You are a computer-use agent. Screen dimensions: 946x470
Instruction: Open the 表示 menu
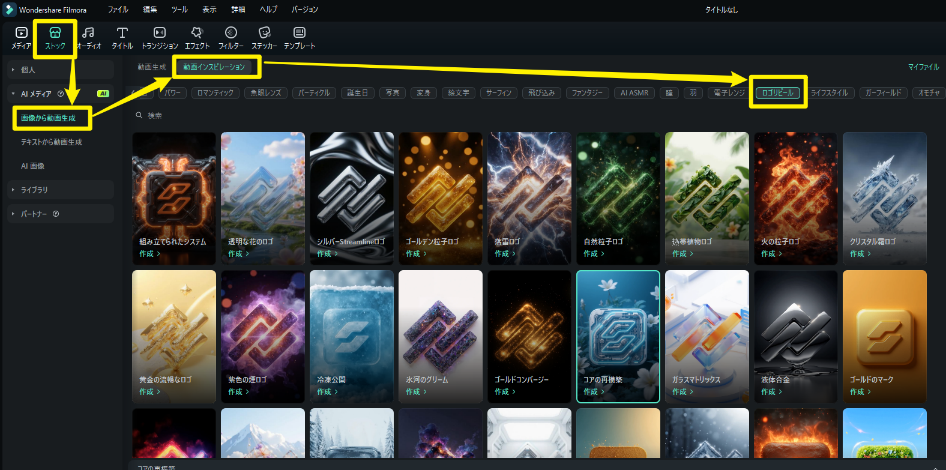[209, 10]
